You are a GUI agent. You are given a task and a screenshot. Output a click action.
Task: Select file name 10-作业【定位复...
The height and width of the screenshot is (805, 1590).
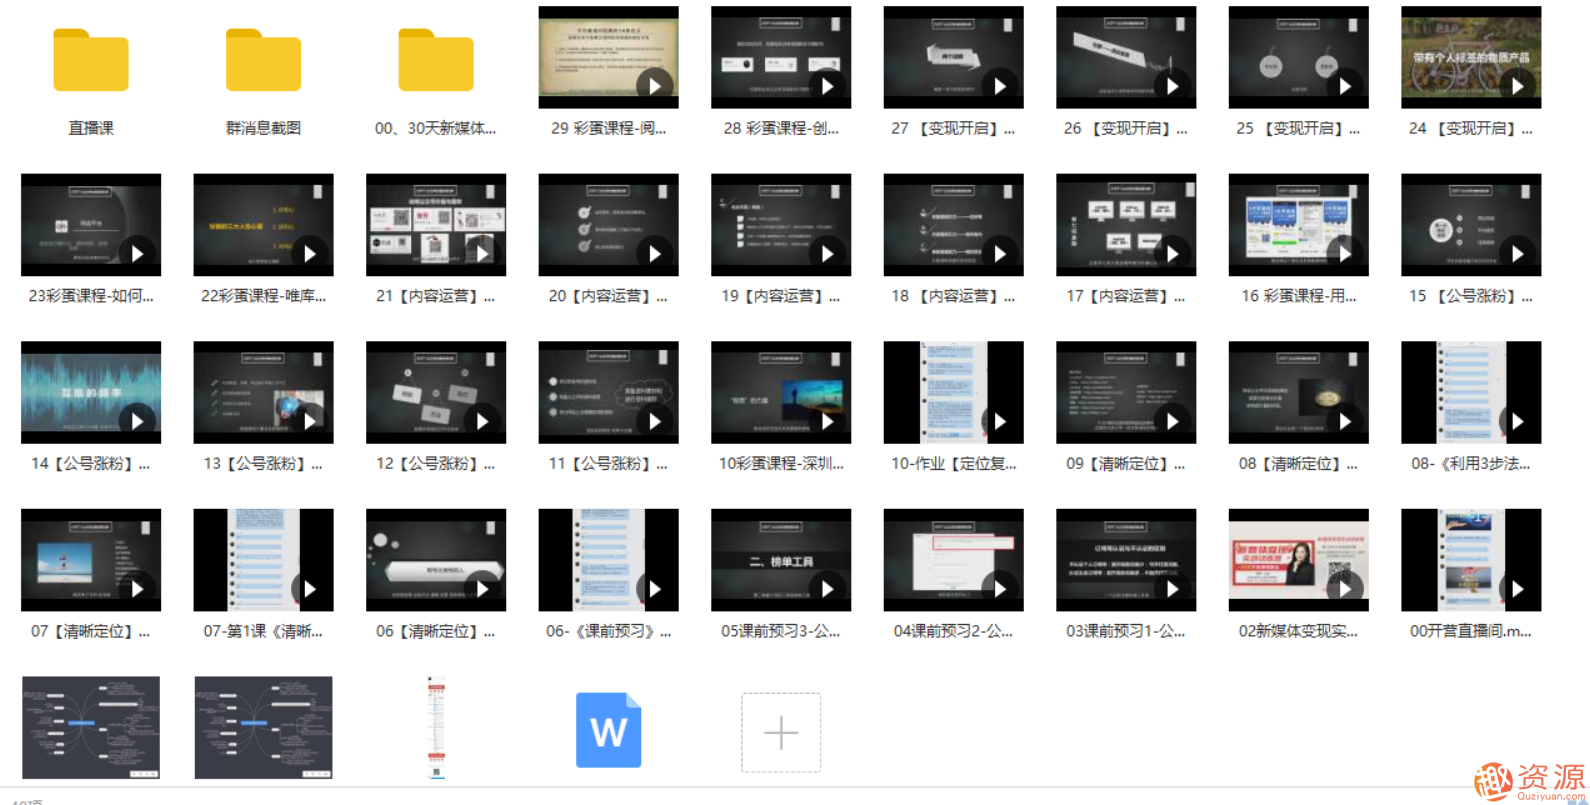(953, 464)
